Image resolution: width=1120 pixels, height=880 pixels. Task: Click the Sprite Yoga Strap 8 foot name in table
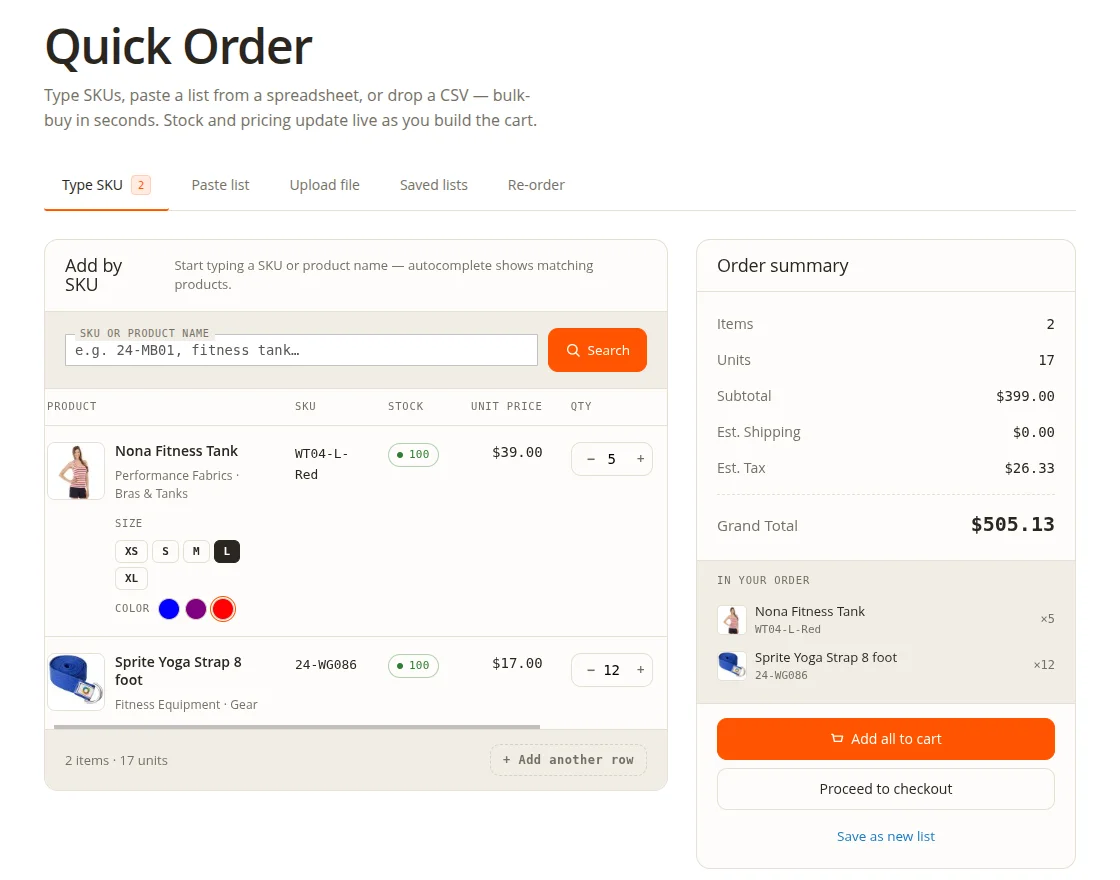pyautogui.click(x=179, y=671)
